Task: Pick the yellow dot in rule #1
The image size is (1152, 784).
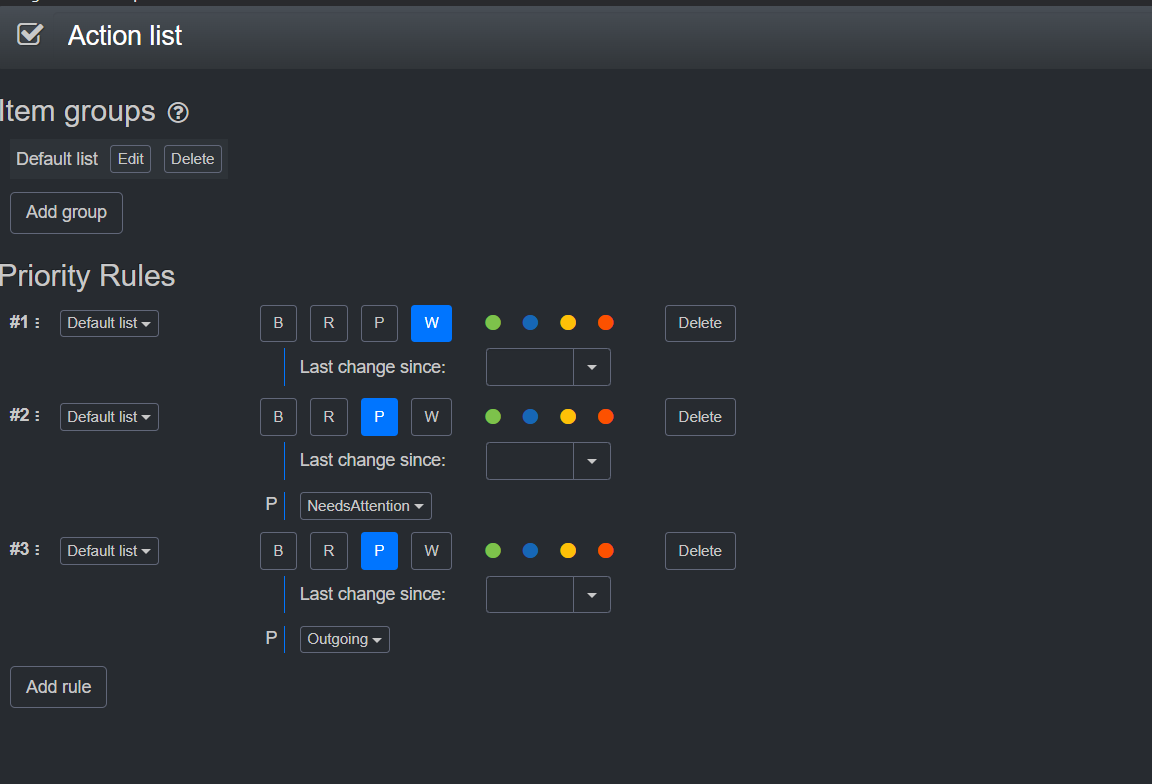Action: [x=568, y=323]
